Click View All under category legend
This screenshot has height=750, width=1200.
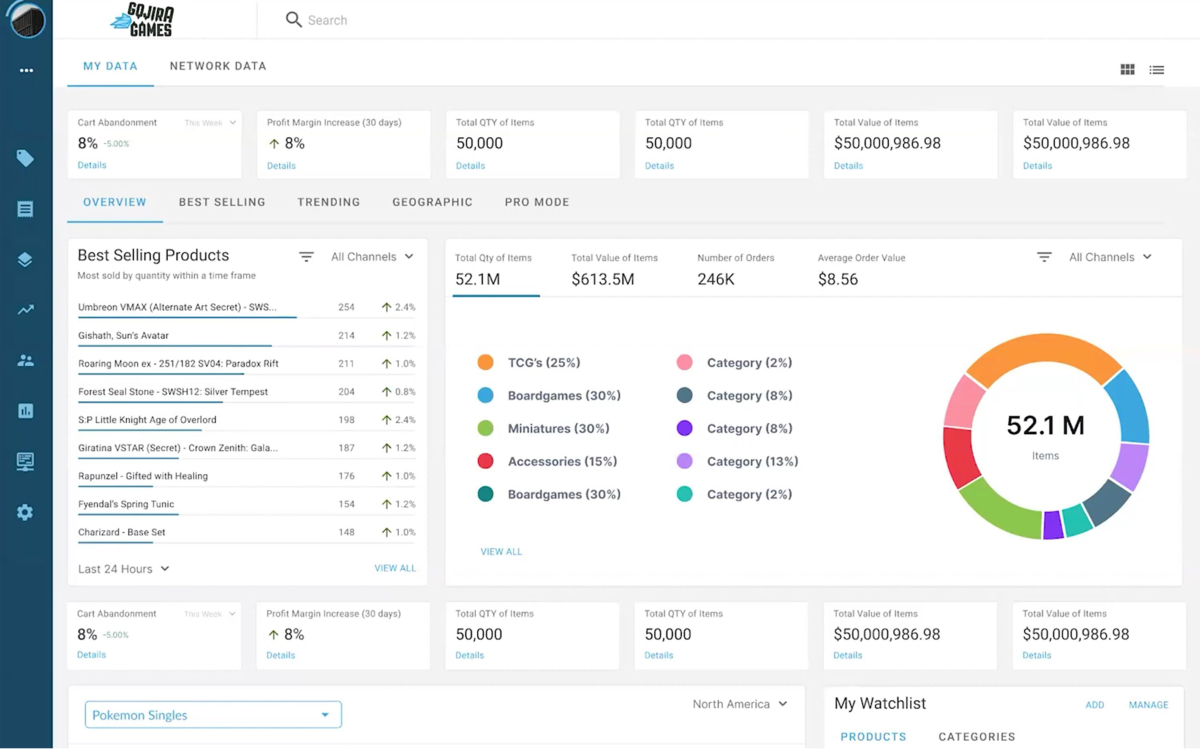[501, 551]
